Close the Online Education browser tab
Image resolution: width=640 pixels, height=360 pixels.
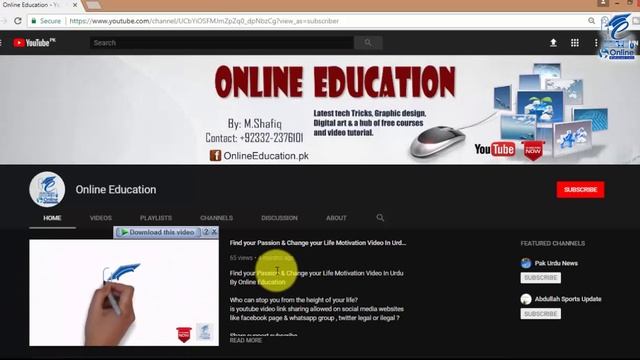(x=75, y=5)
